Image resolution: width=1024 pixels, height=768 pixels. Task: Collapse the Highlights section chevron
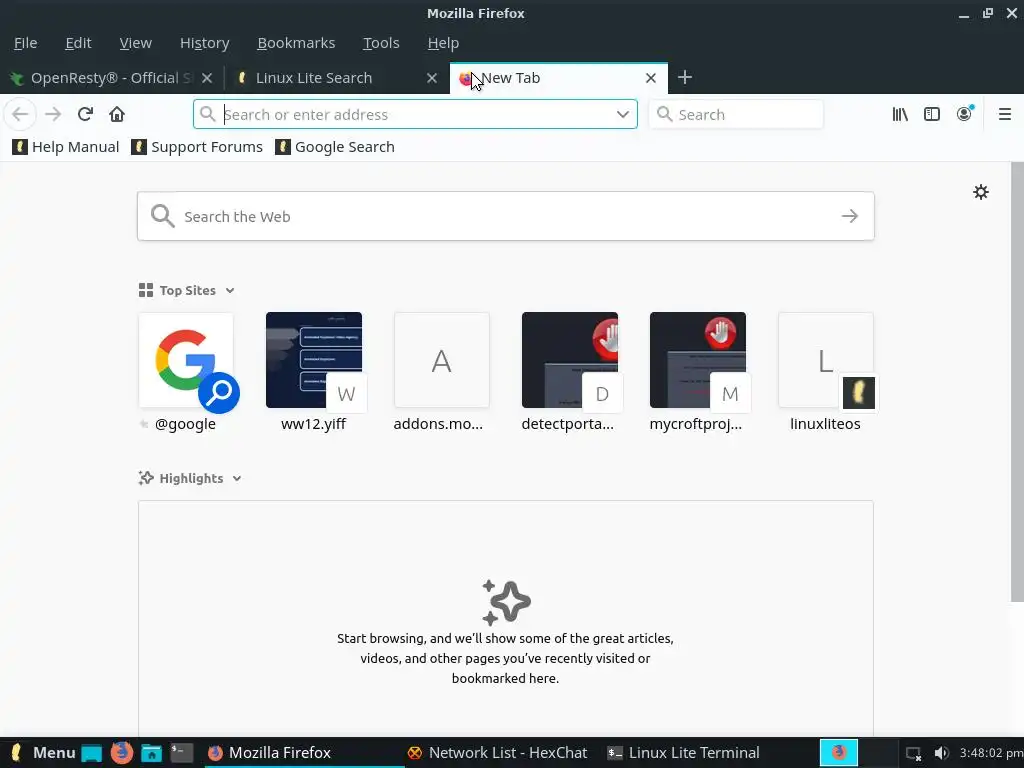pyautogui.click(x=237, y=479)
